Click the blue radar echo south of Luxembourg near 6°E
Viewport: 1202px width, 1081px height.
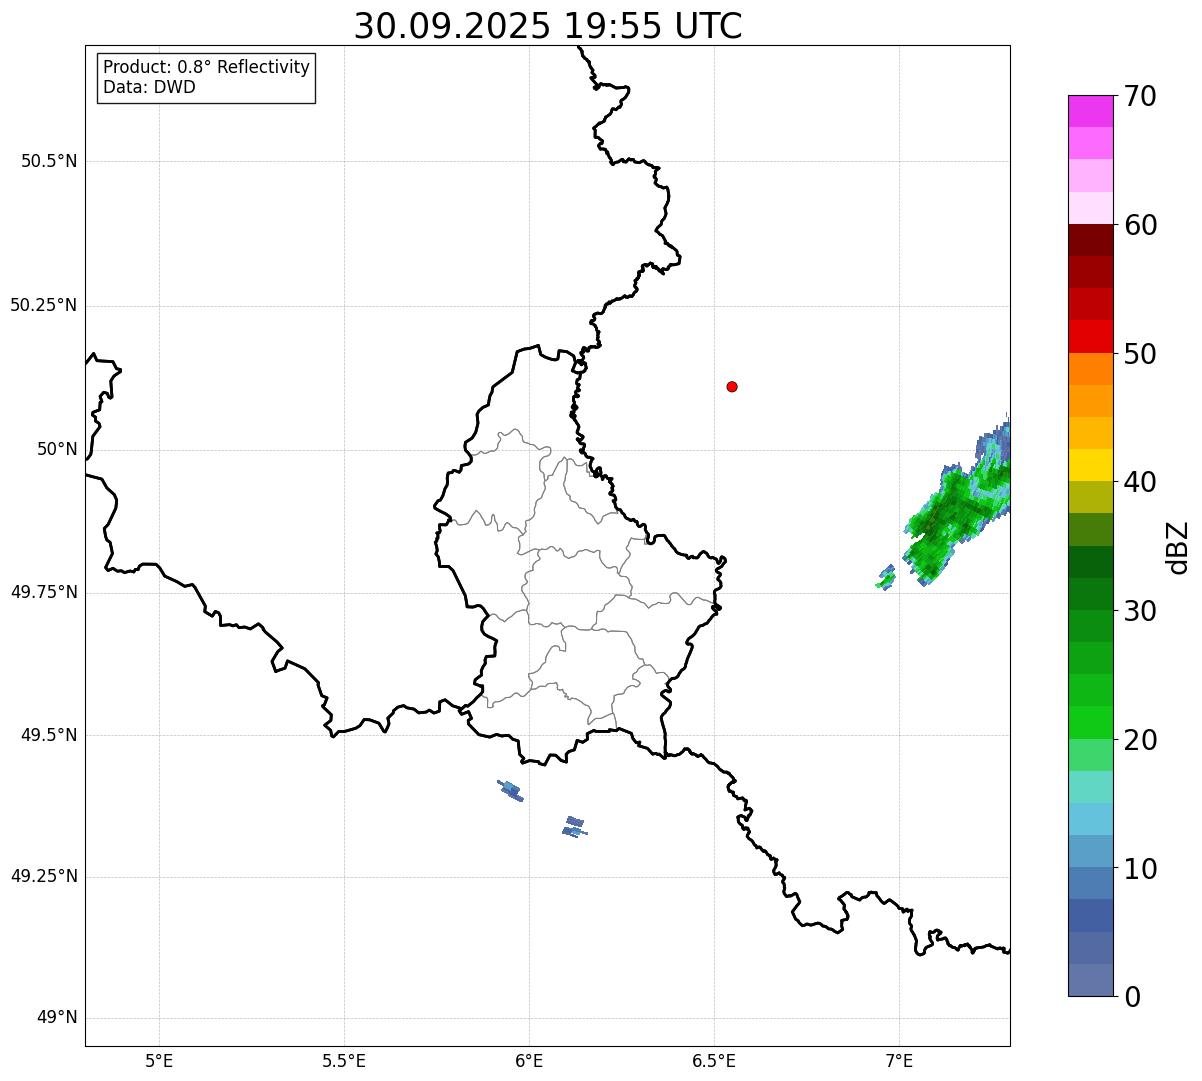[511, 791]
